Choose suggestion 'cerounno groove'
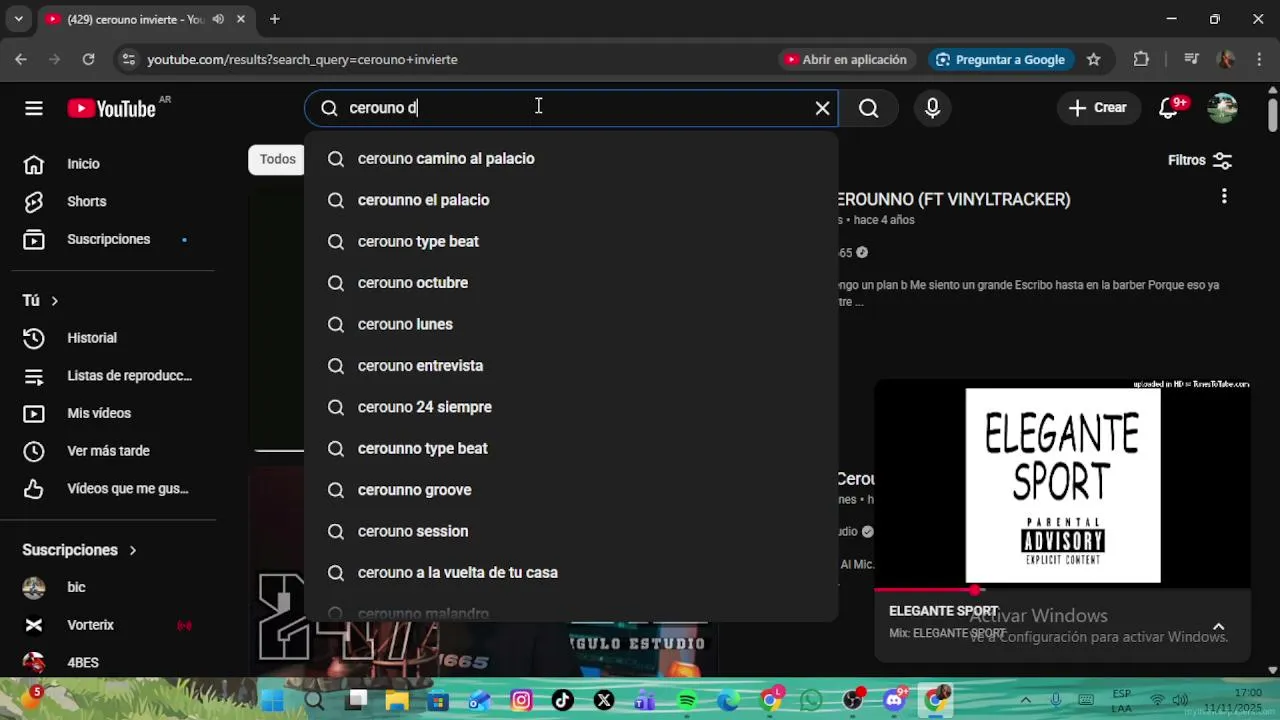 click(571, 490)
